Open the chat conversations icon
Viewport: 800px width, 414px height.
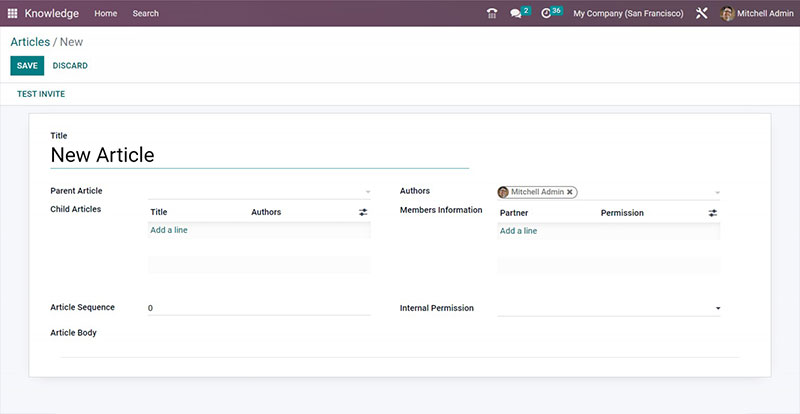[516, 13]
